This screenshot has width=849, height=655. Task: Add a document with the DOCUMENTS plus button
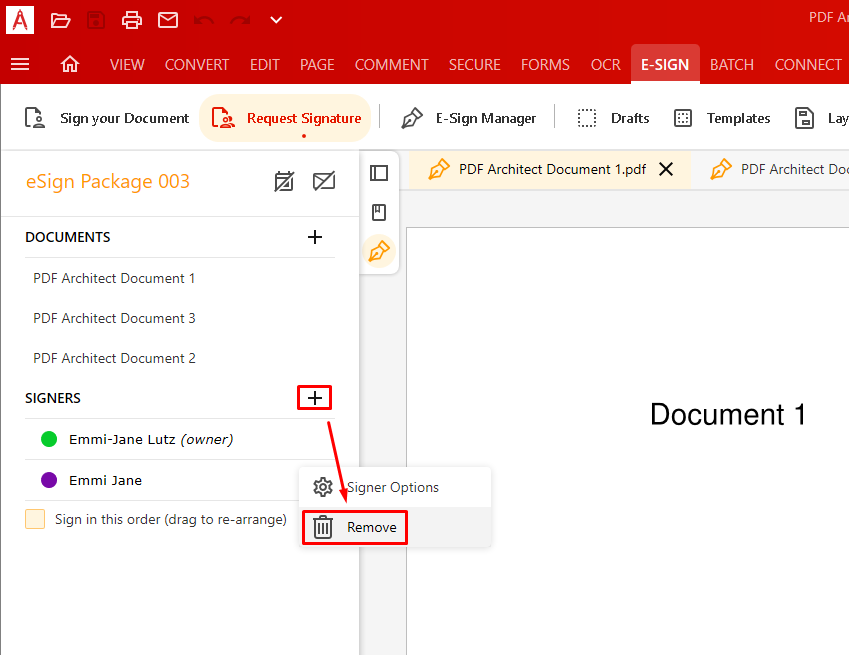(315, 237)
